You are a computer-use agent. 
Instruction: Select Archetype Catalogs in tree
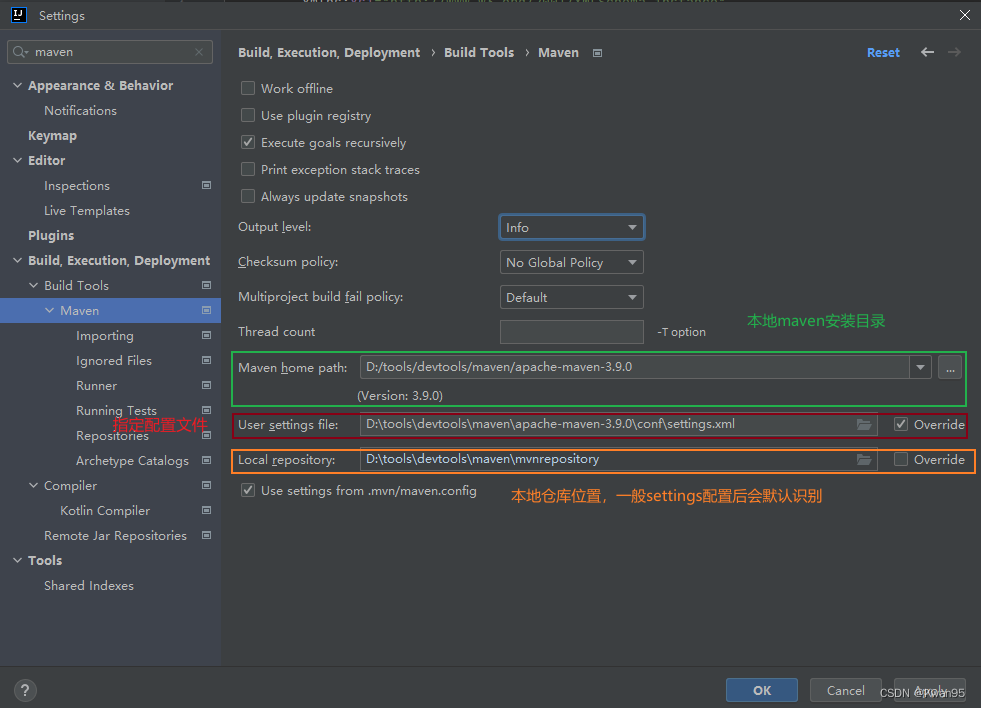click(132, 461)
